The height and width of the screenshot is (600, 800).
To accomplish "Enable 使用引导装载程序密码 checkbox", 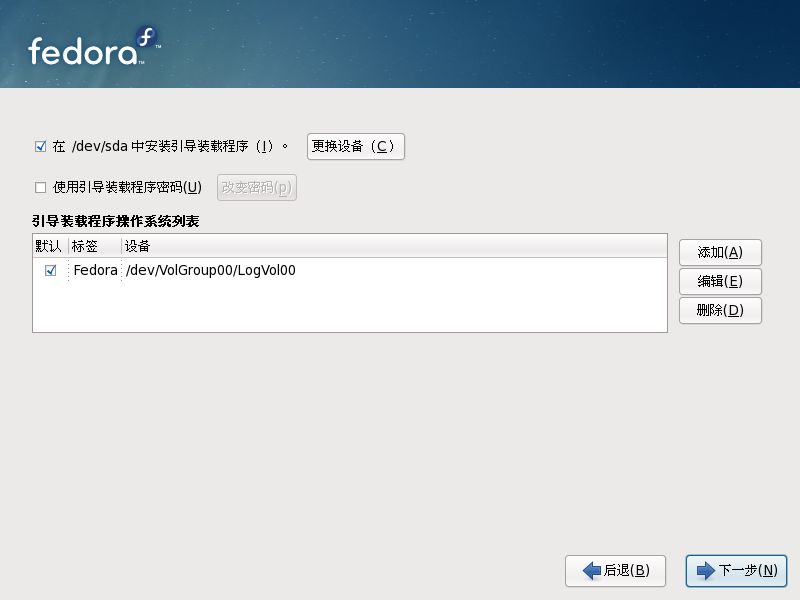I will click(40, 188).
